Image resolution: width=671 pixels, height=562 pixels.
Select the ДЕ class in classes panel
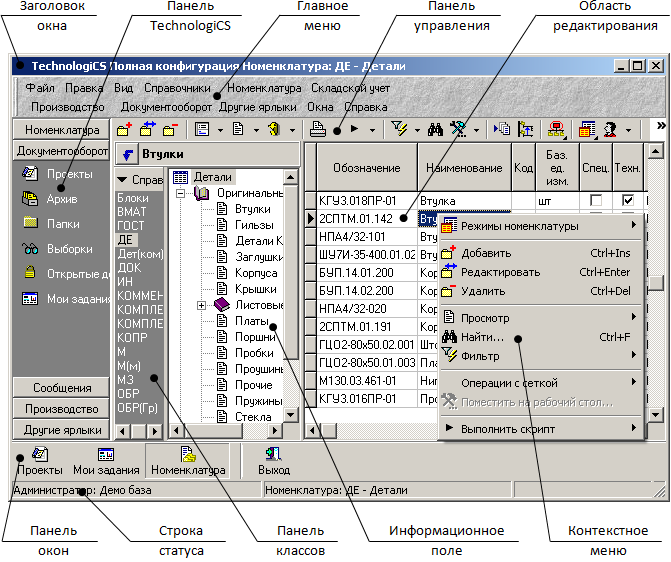125,240
